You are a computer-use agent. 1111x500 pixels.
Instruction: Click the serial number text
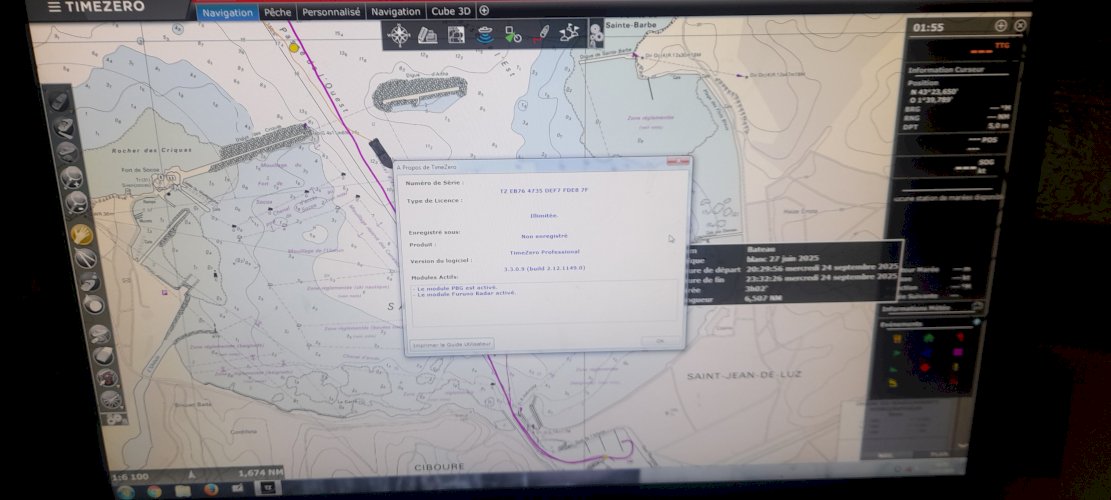point(543,191)
